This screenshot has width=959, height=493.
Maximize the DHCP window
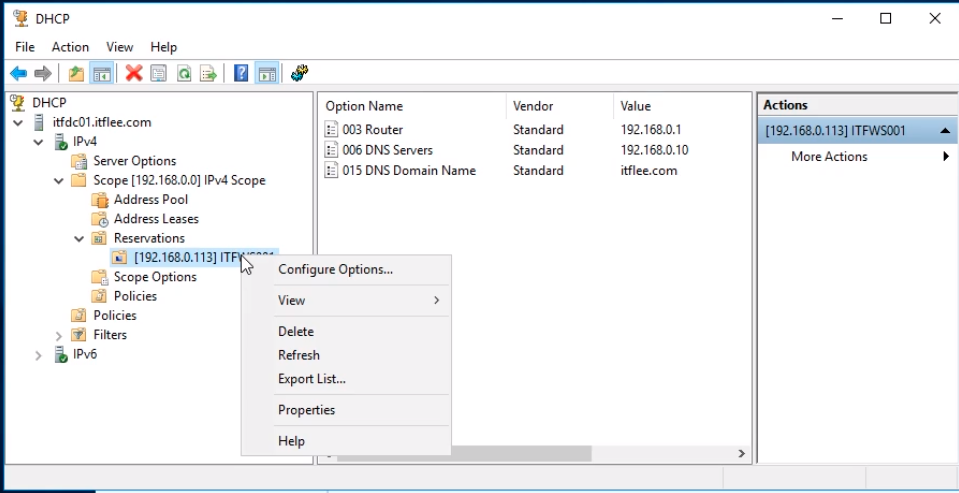click(x=886, y=19)
